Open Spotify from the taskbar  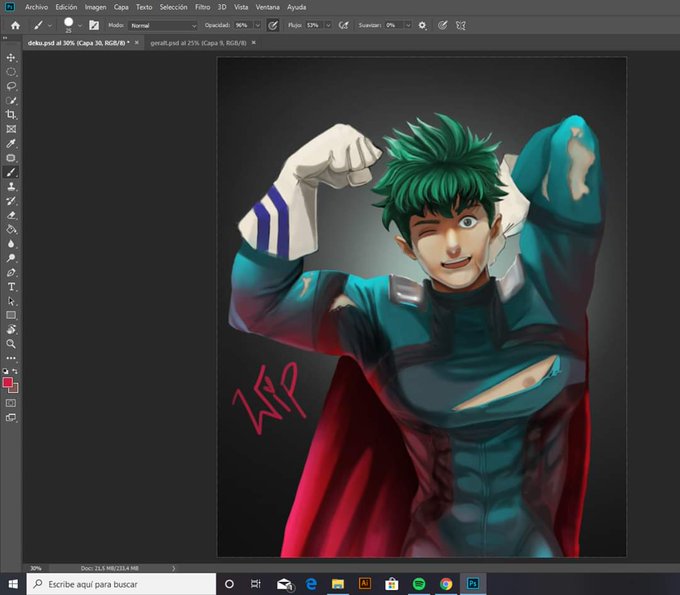point(418,584)
